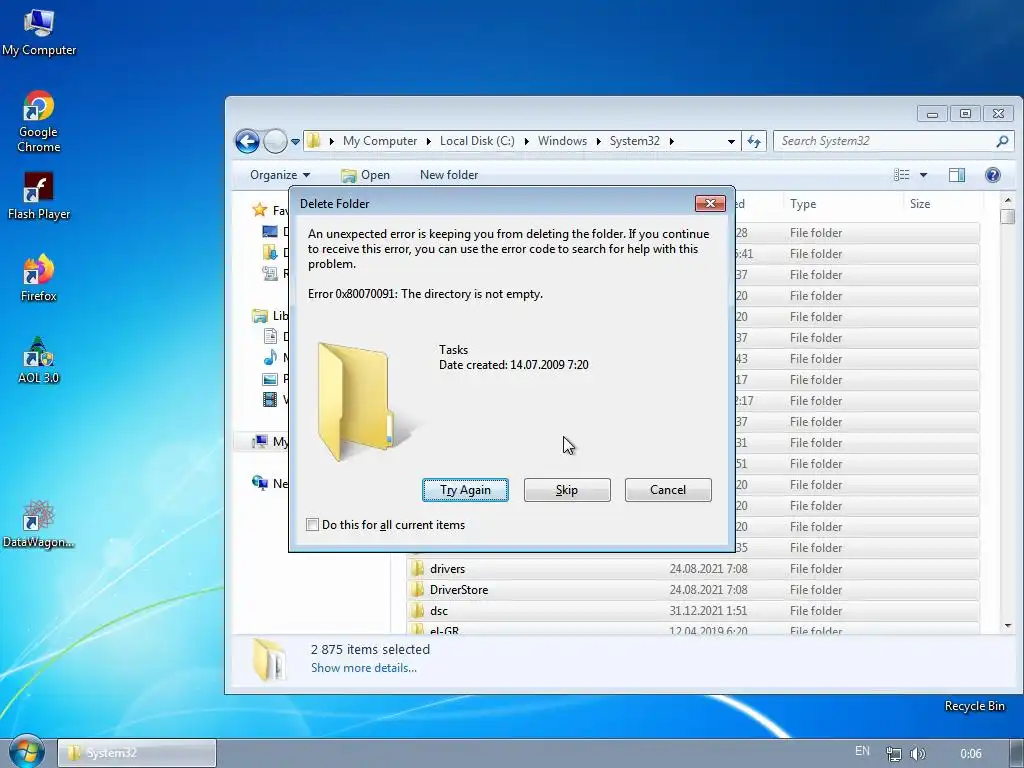Screen dimensions: 1024x768
Task: Click the vertical scrollbar up arrow
Action: coord(1008,199)
